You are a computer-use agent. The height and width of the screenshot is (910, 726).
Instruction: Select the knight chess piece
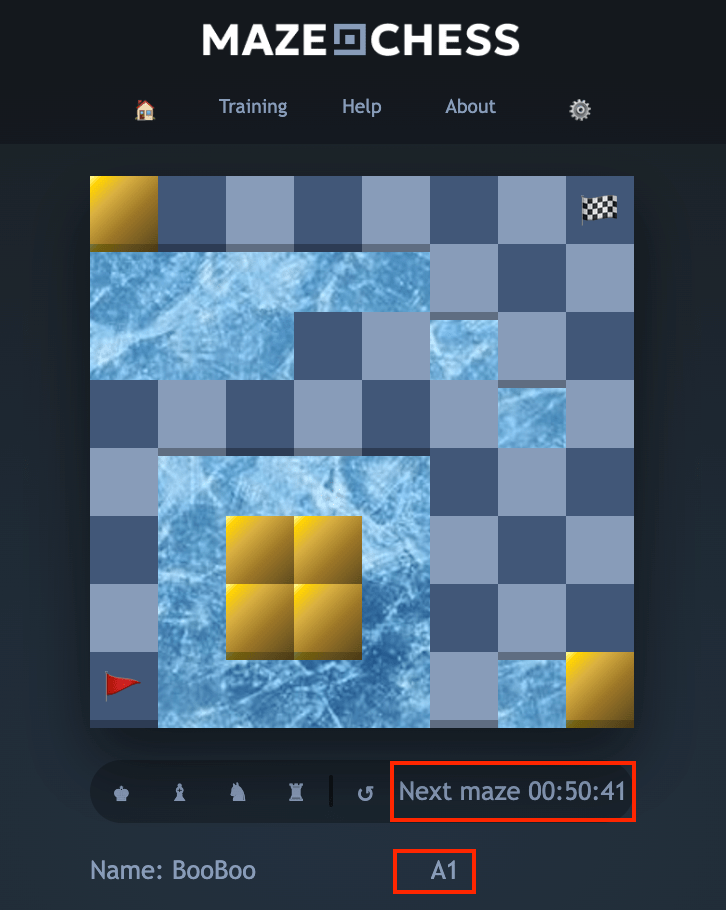click(237, 792)
